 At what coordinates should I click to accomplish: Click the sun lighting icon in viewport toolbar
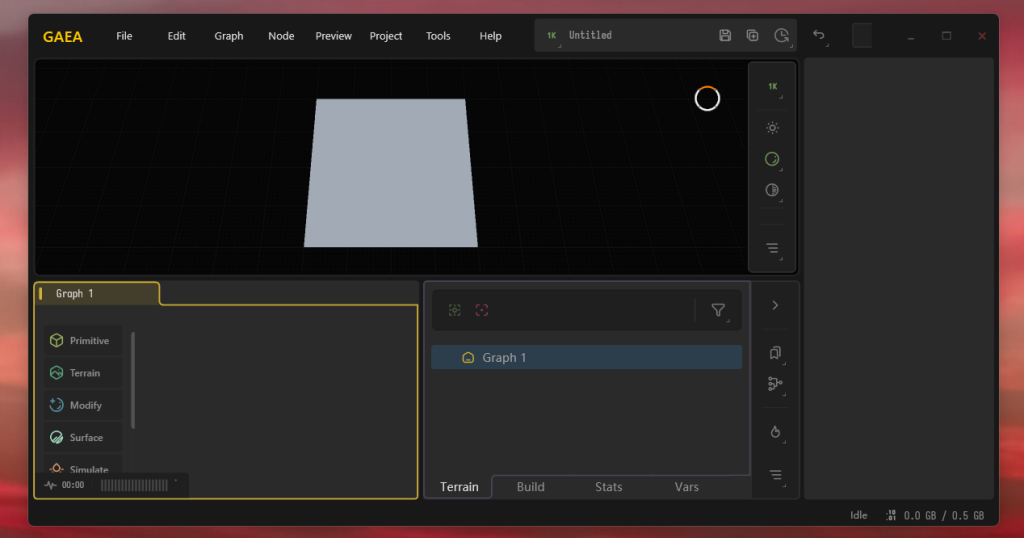coord(772,128)
